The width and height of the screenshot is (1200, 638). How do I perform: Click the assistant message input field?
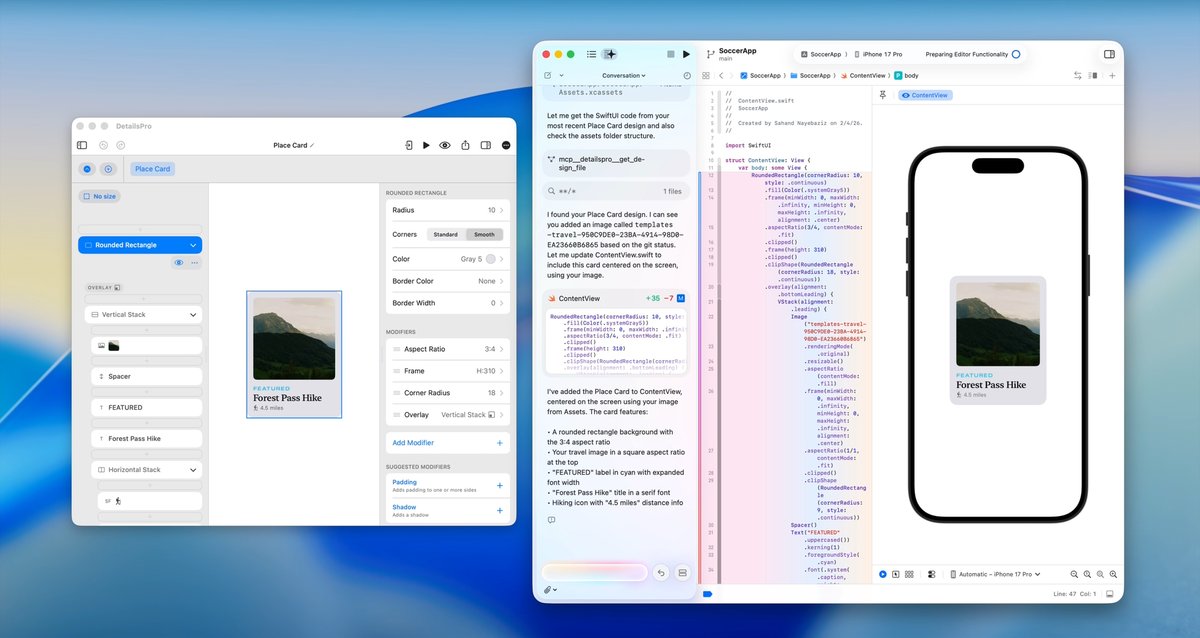point(595,572)
